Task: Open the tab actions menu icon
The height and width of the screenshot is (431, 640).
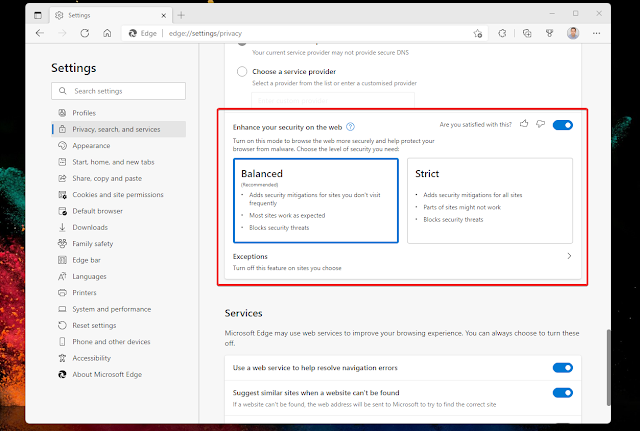Action: [38, 15]
